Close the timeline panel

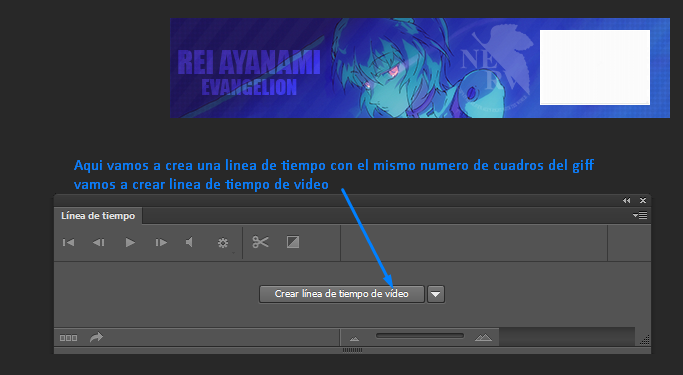pyautogui.click(x=643, y=200)
